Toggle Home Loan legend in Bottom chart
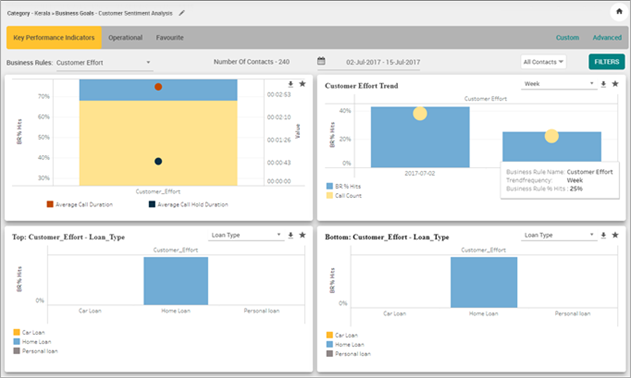Viewport: 631px width, 379px height. click(330, 344)
